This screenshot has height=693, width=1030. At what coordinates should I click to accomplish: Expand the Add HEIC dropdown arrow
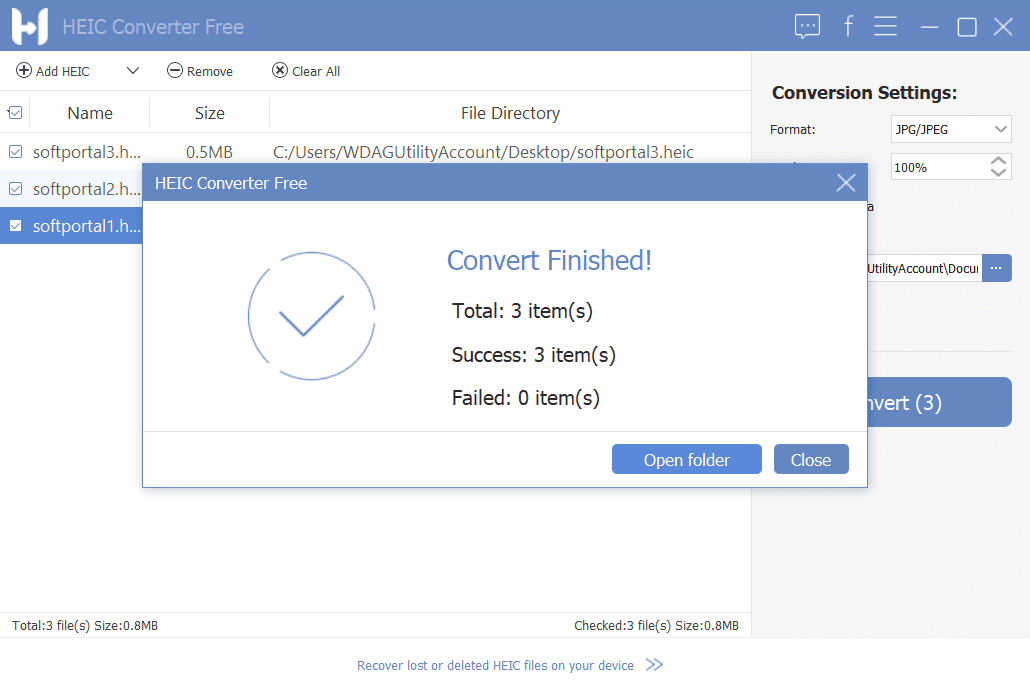(133, 70)
